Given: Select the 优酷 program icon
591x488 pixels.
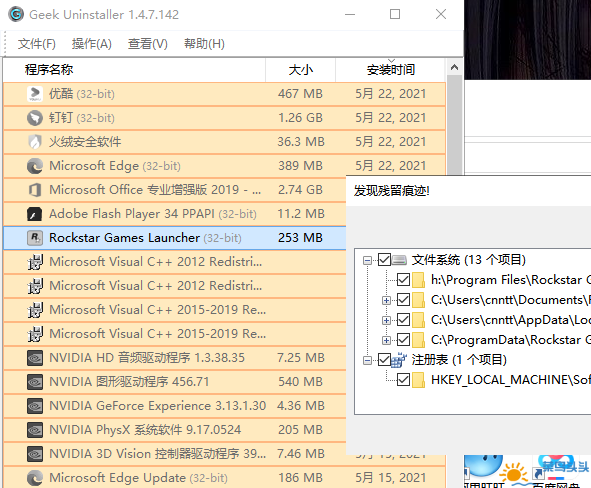Looking at the screenshot, I should coord(35,94).
